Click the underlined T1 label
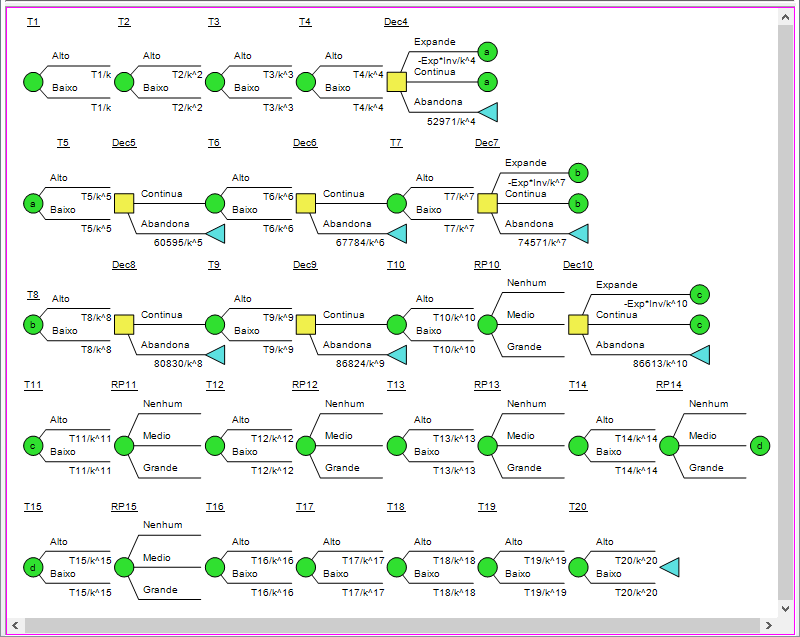Viewport: 800px width, 637px height. (x=33, y=20)
